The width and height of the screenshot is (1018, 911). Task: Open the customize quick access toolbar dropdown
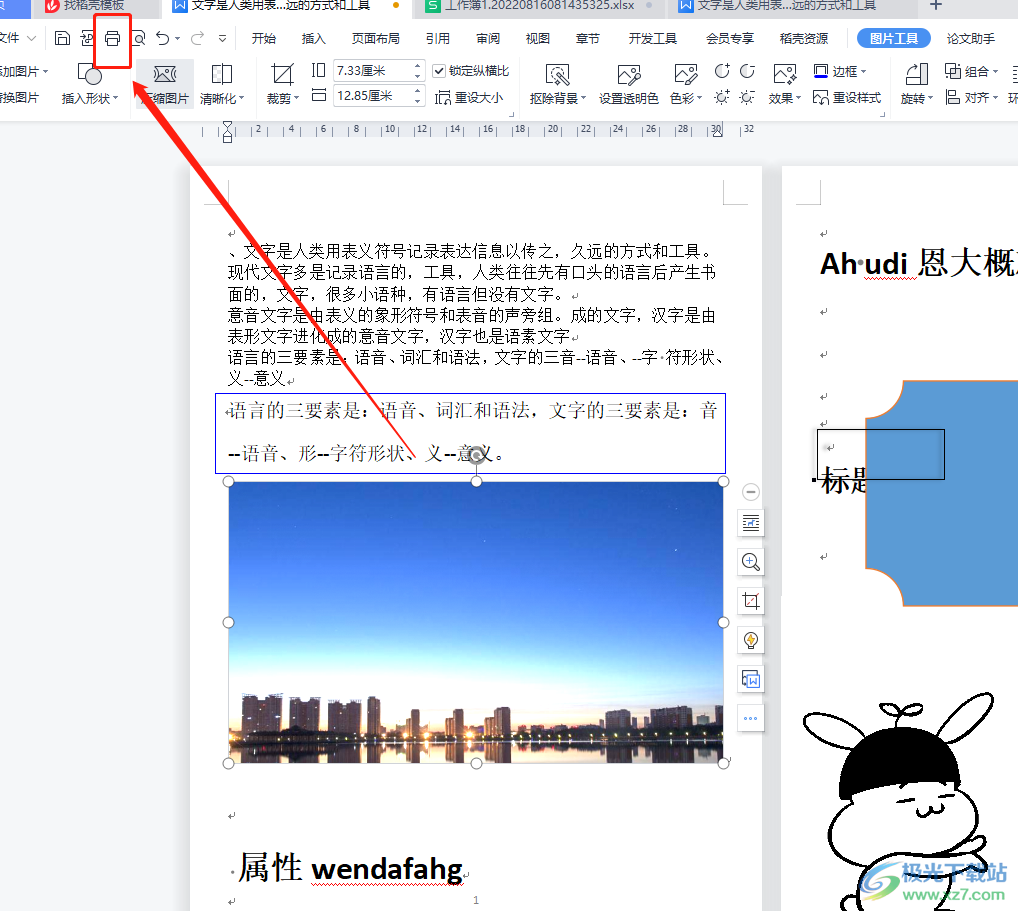tap(223, 38)
